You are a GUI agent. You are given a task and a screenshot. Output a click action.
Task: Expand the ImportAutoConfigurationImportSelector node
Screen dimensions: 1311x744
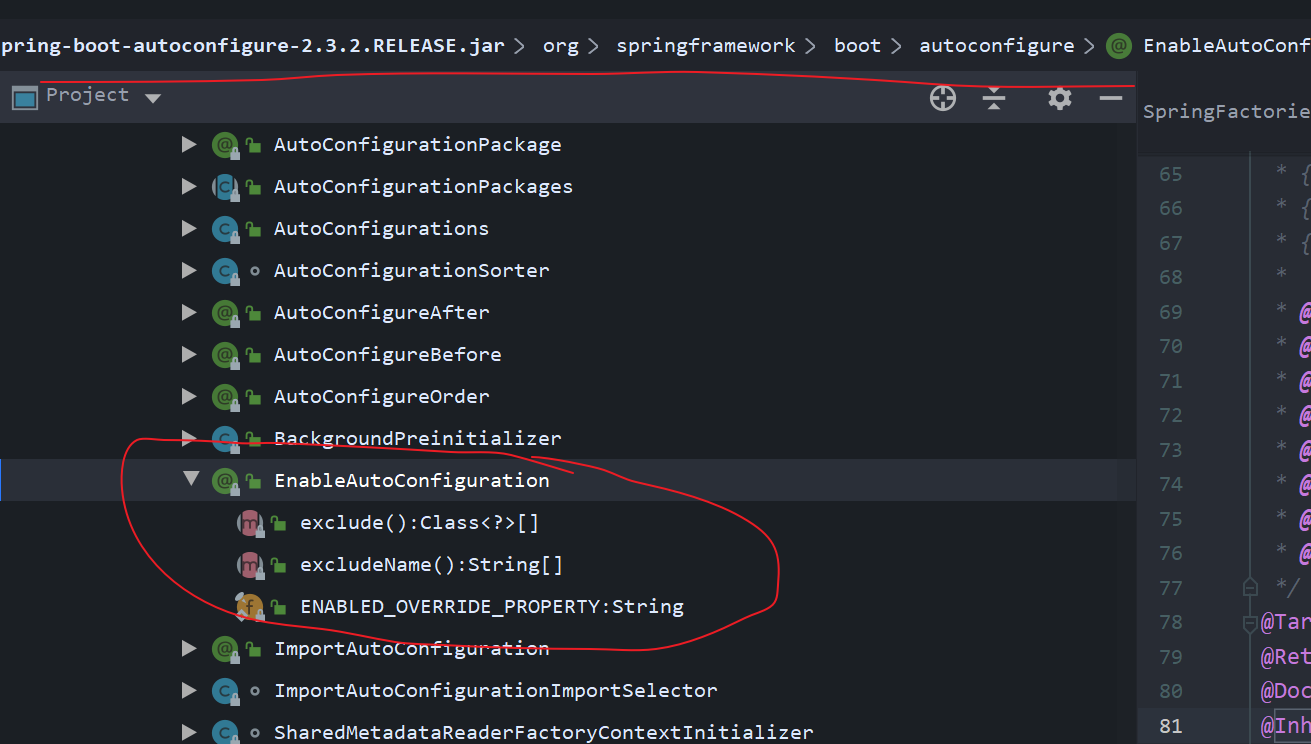click(188, 691)
